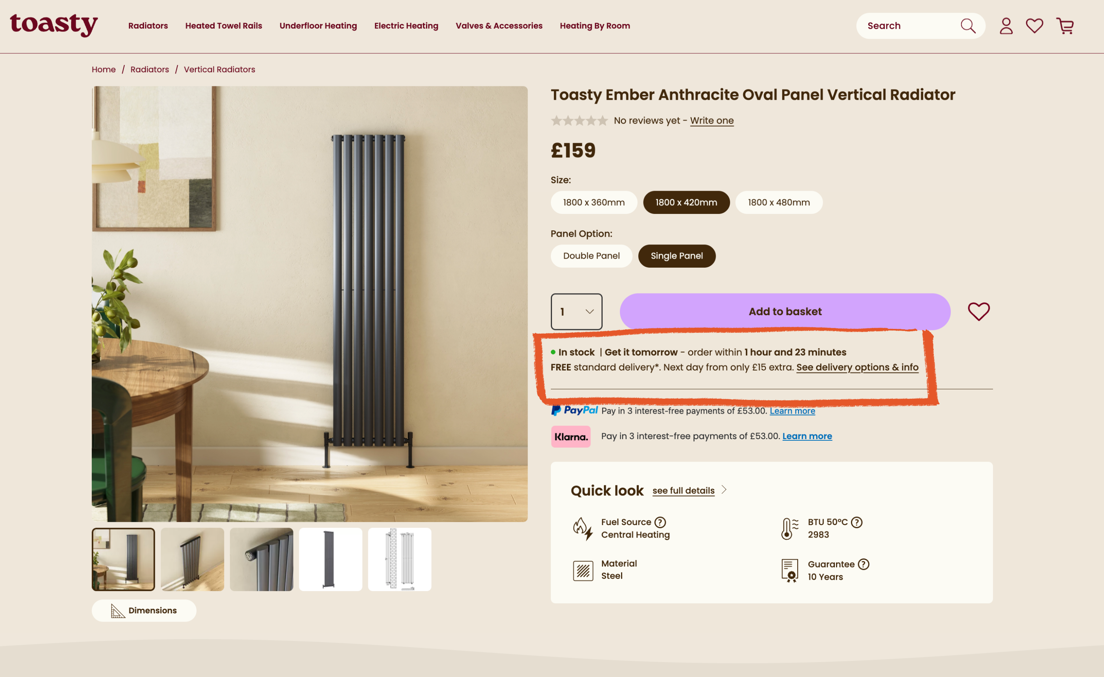Screen dimensions: 1104x677
Task: Open the shopping basket icon
Action: [x=1065, y=26]
